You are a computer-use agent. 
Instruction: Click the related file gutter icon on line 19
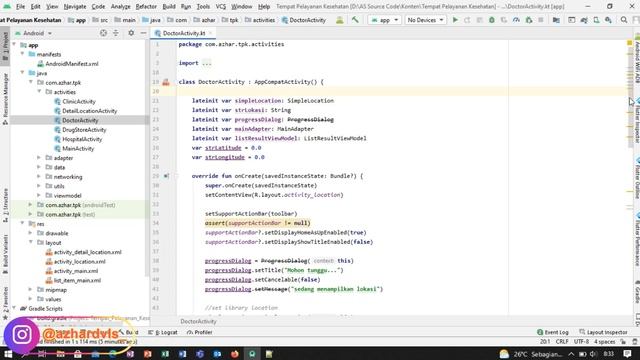(166, 82)
